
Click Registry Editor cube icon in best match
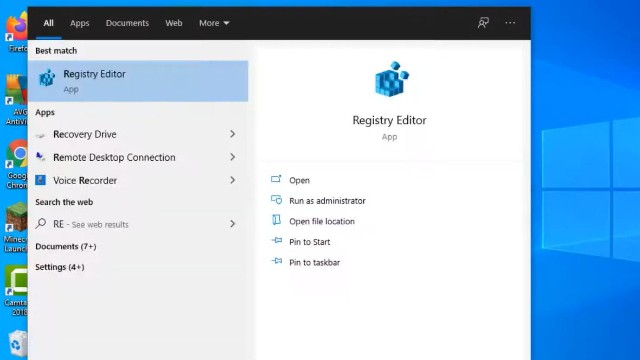47,78
